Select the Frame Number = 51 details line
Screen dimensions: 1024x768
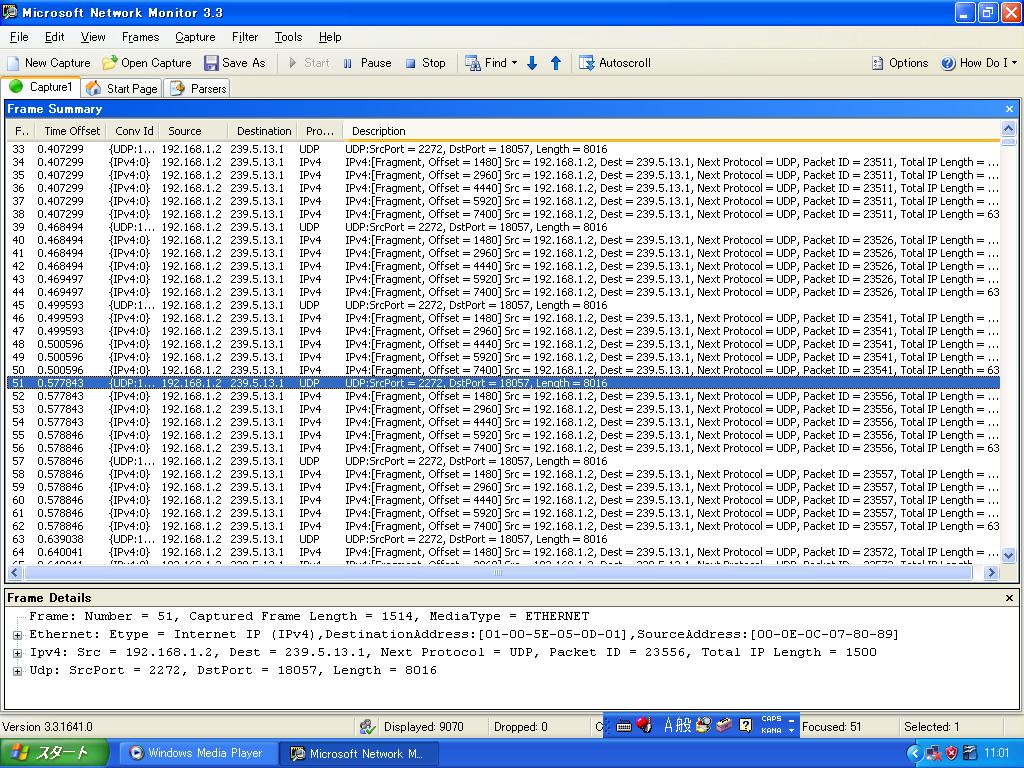(309, 616)
